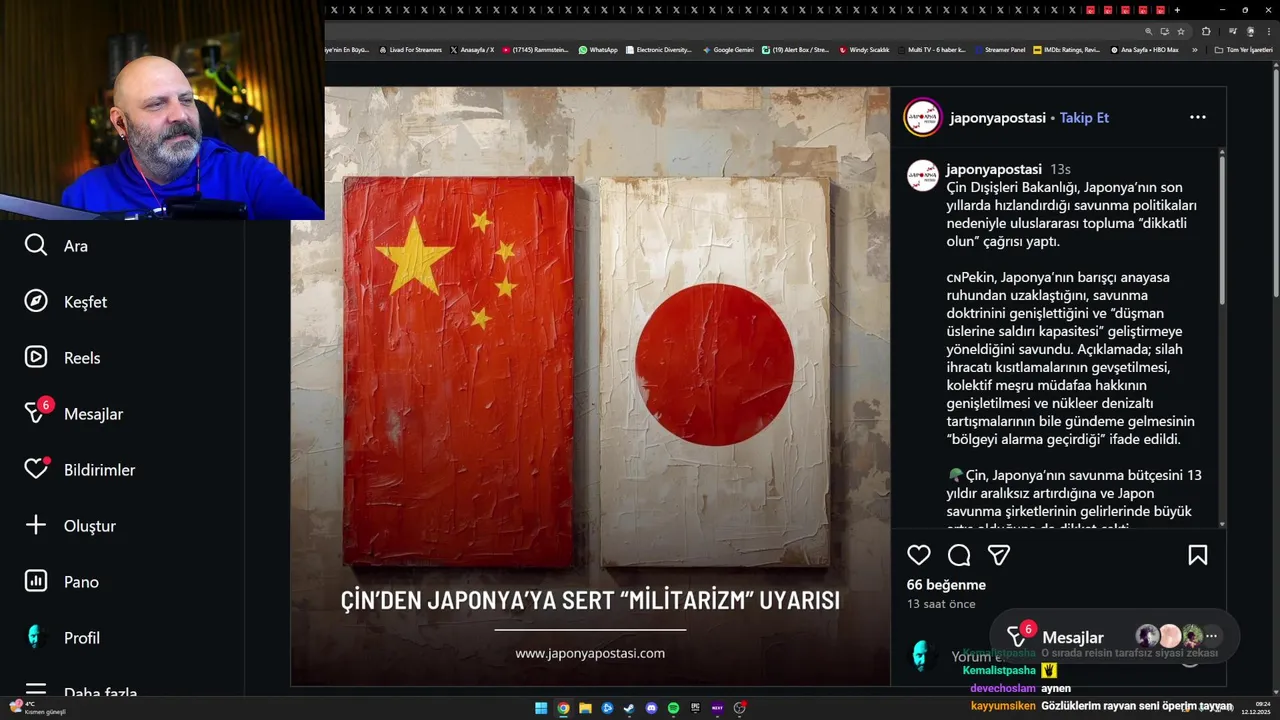Click the zoom magnifier in address bar
Viewport: 1280px width, 720px height.
1148,31
